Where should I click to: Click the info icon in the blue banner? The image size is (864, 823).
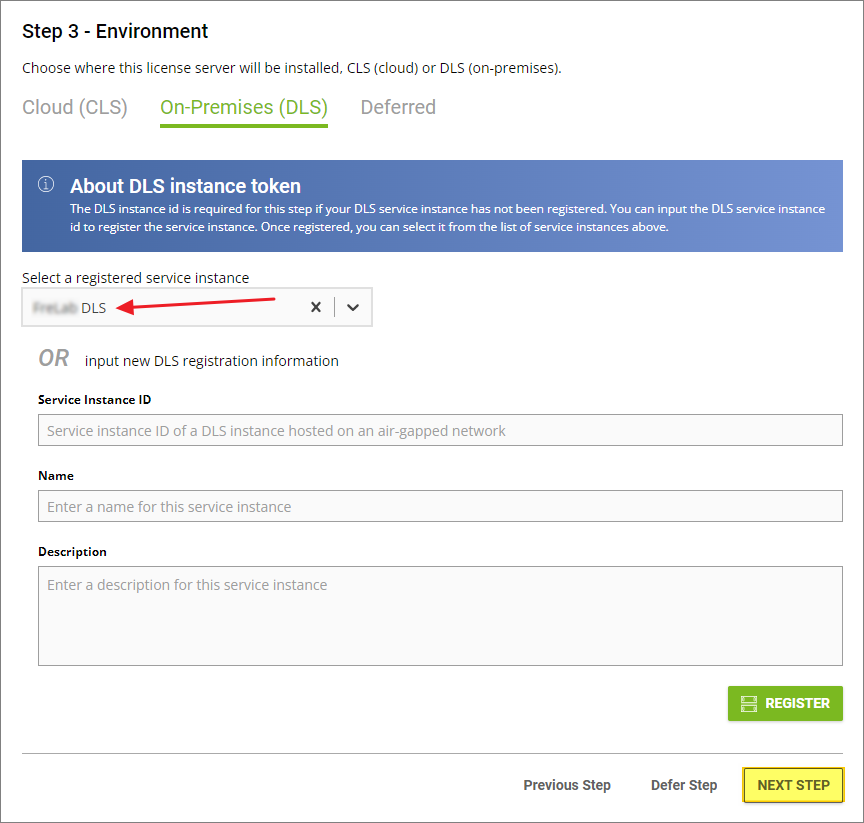46,185
